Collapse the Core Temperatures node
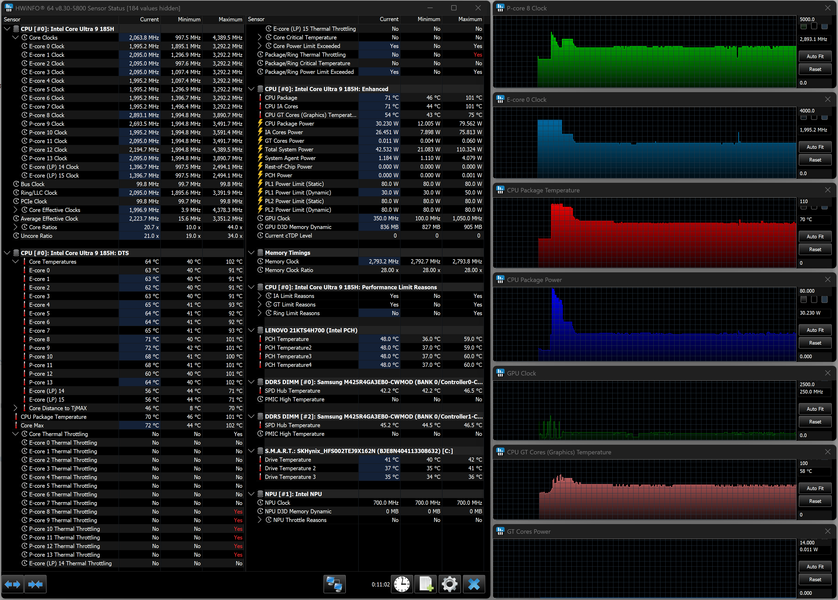This screenshot has height=600, width=838. click(15, 262)
